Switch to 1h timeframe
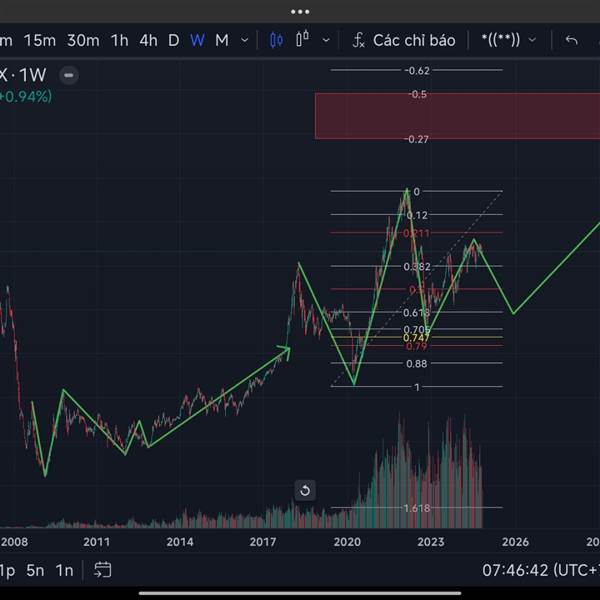600x600 pixels. coord(119,40)
